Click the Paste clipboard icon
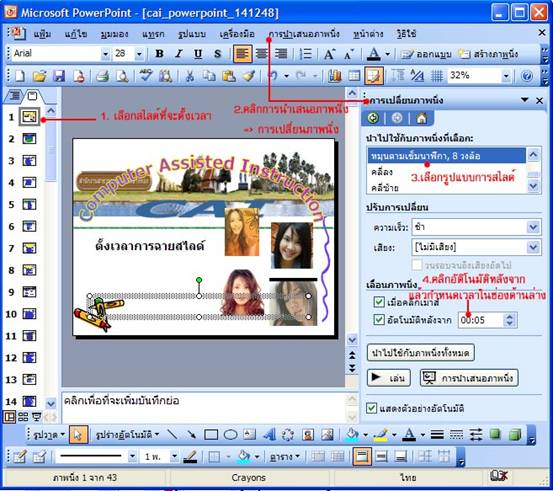 click(229, 75)
